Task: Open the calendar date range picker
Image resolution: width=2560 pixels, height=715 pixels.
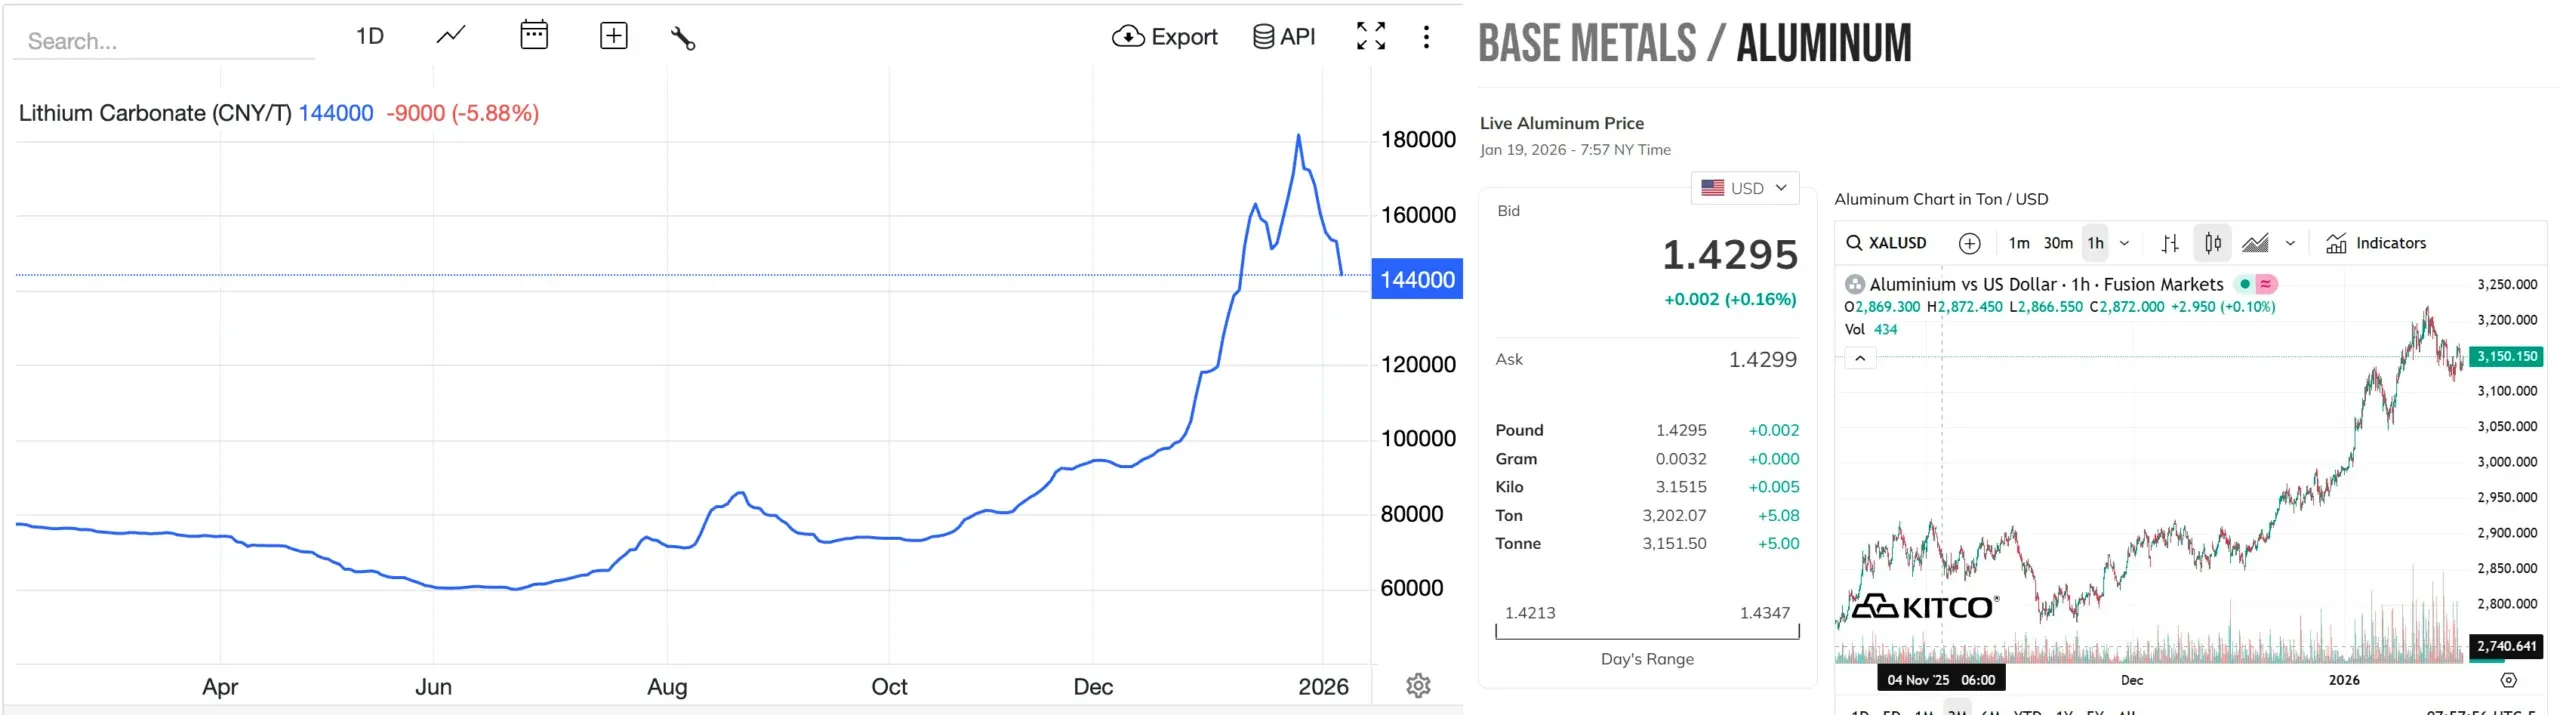Action: coord(534,36)
